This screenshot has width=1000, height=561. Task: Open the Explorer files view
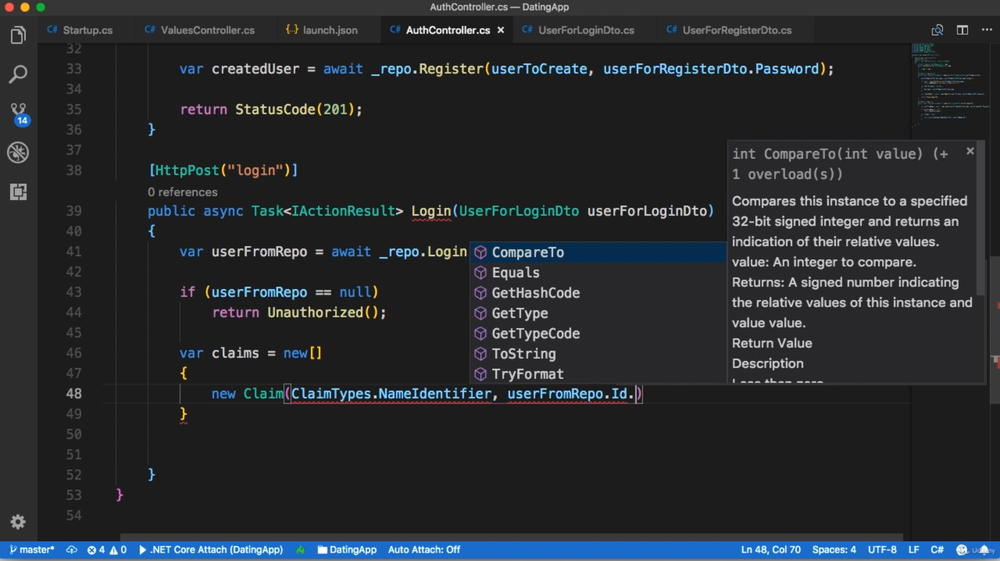[x=18, y=35]
